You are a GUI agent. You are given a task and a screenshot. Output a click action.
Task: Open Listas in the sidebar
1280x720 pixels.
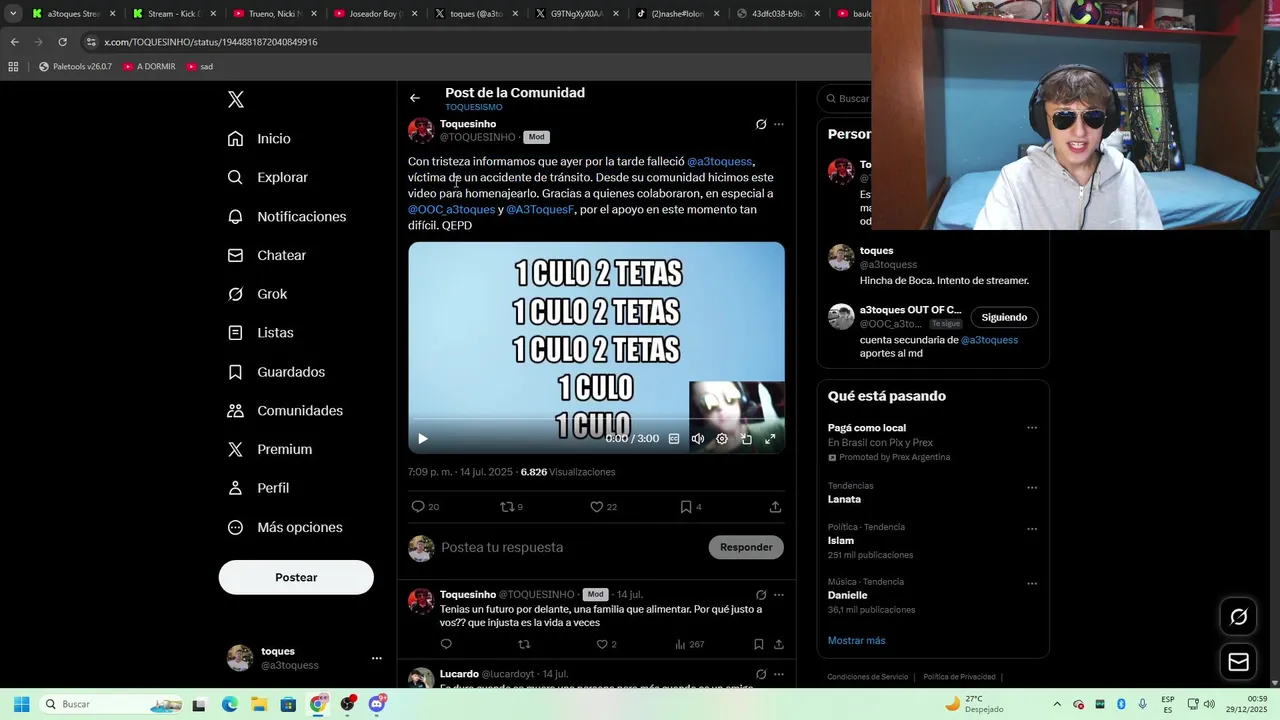[260, 333]
